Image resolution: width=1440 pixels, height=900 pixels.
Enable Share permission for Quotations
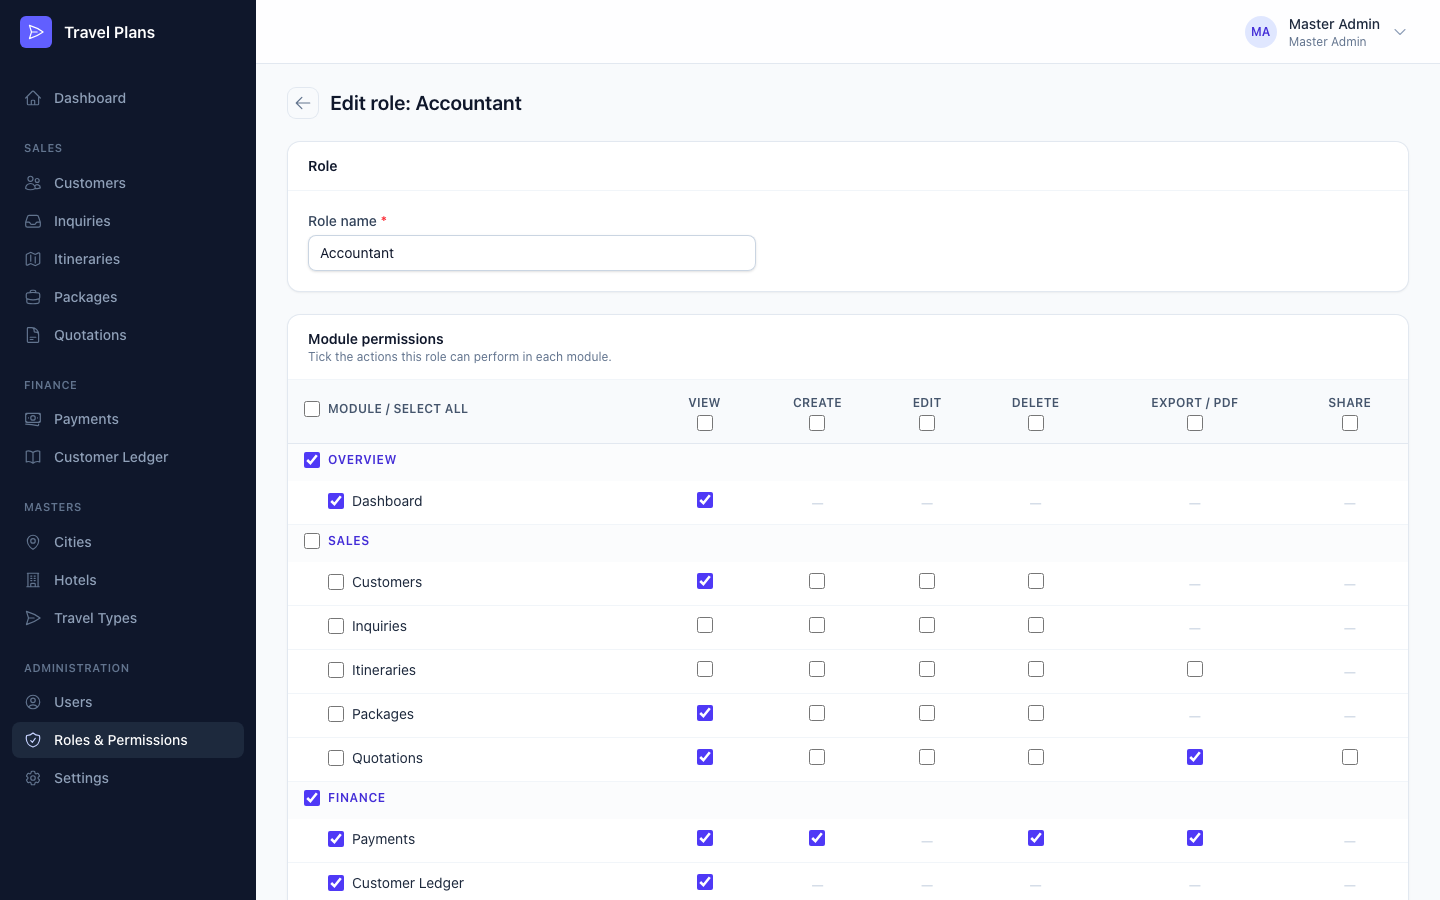(1350, 757)
